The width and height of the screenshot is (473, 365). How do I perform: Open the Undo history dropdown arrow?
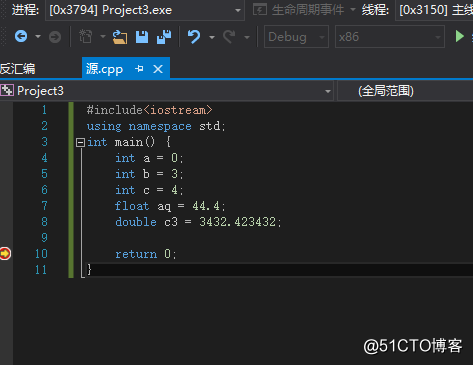click(212, 37)
